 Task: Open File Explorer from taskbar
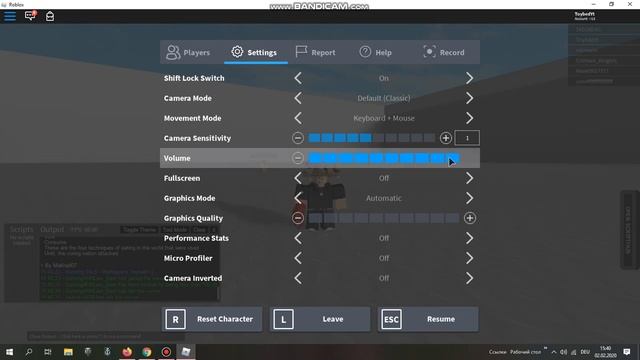coord(68,352)
